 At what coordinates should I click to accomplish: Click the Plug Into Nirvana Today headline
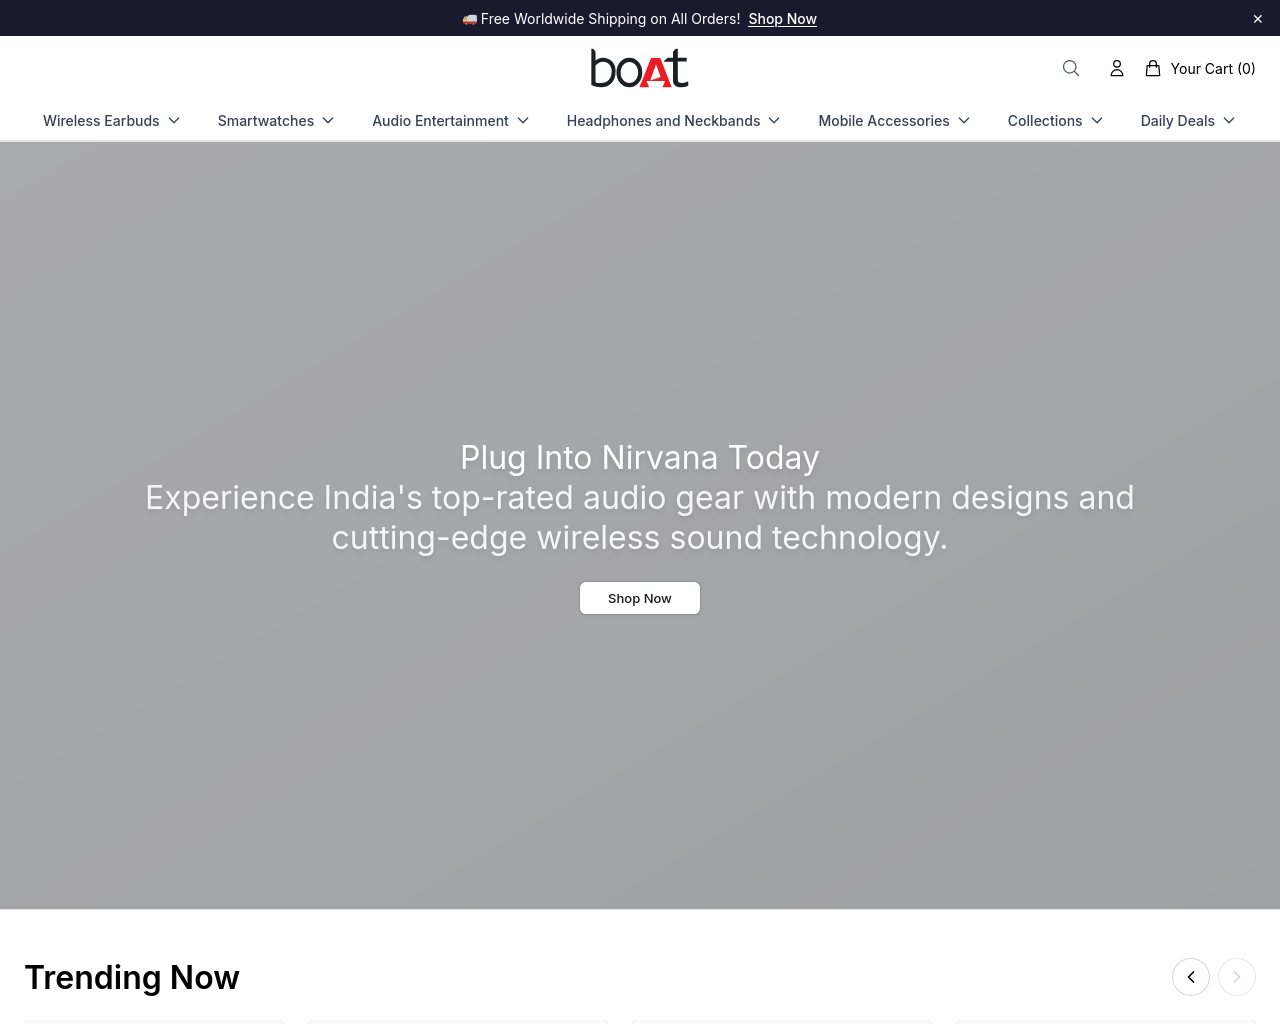(x=640, y=457)
